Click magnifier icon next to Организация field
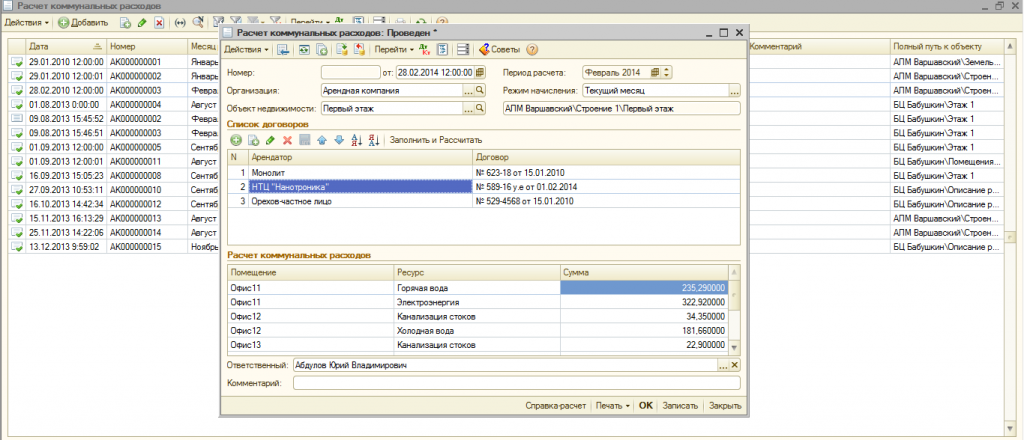 [x=481, y=91]
